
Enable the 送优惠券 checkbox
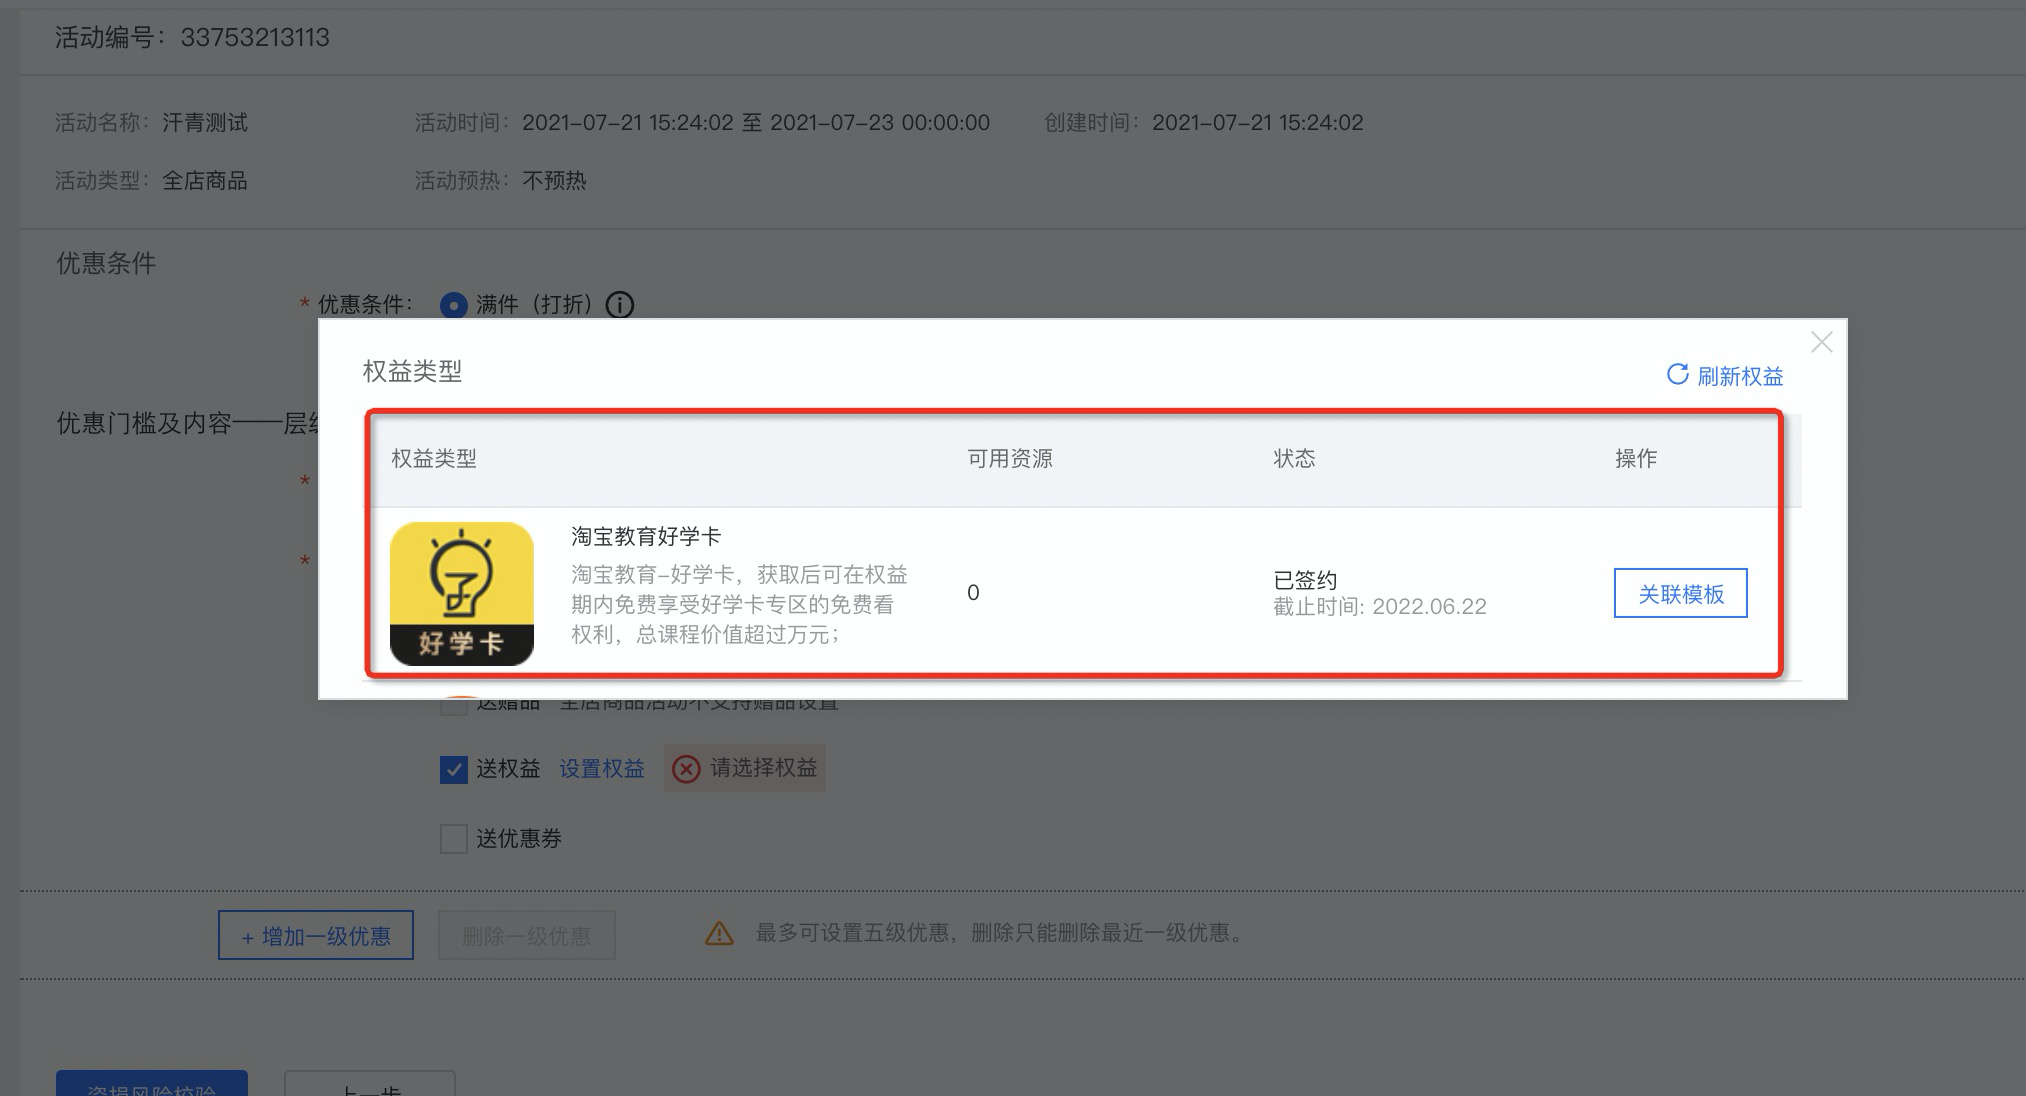coord(454,839)
